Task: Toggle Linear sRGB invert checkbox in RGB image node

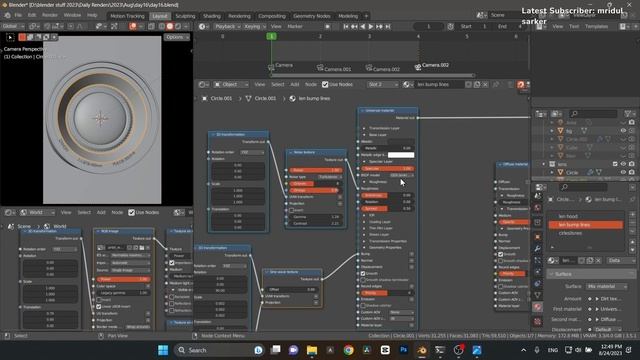Action: [x=98, y=307]
